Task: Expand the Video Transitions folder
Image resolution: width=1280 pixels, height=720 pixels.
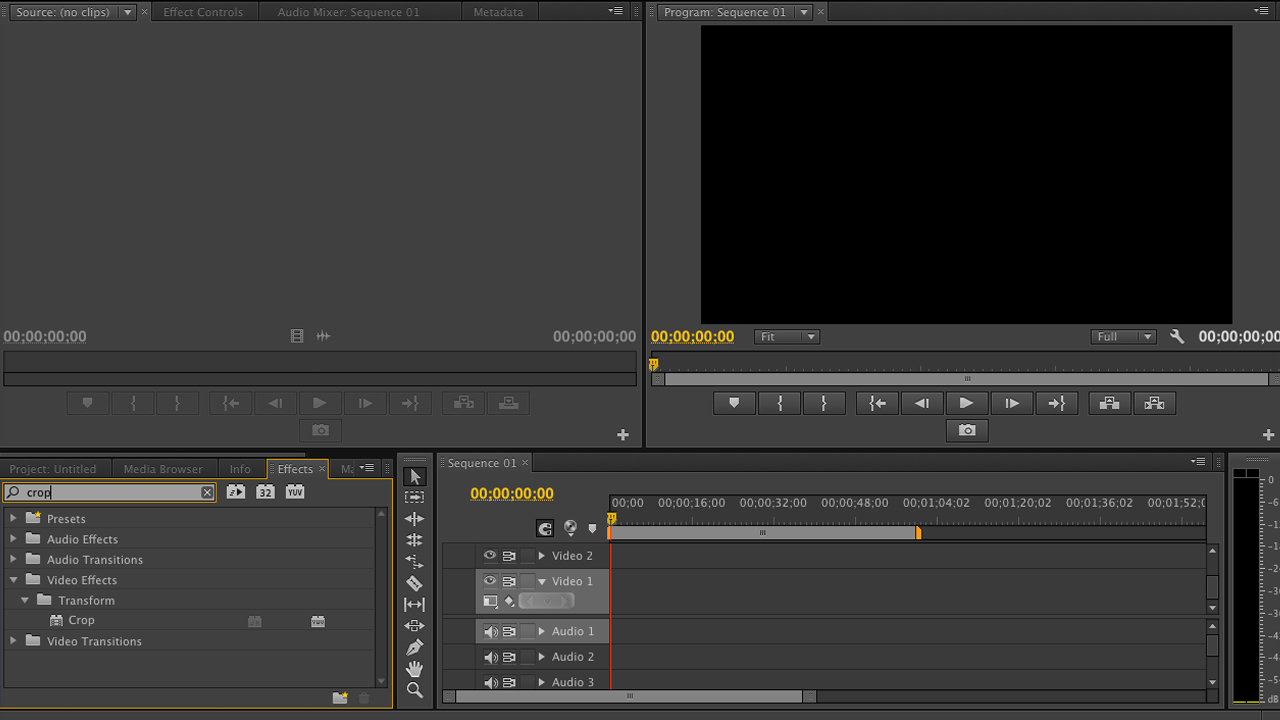Action: pos(13,641)
